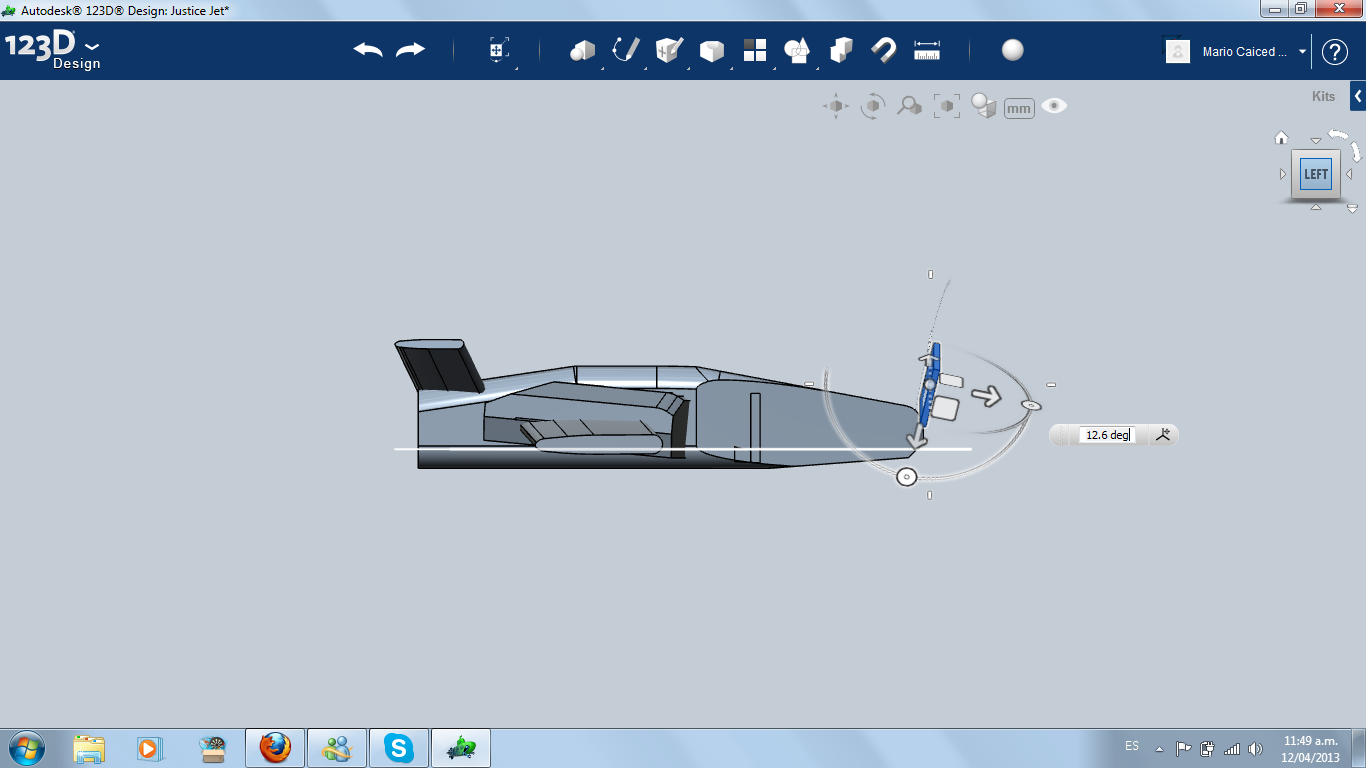Select the Orbit navigation tool
Screen dimensions: 1366x768
point(873,106)
